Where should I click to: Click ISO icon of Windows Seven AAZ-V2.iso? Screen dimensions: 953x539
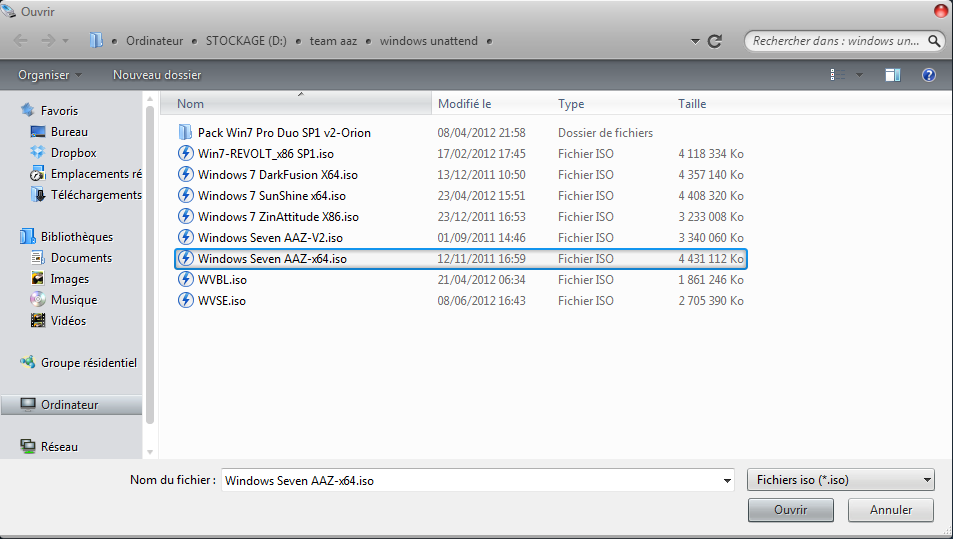pyautogui.click(x=185, y=237)
